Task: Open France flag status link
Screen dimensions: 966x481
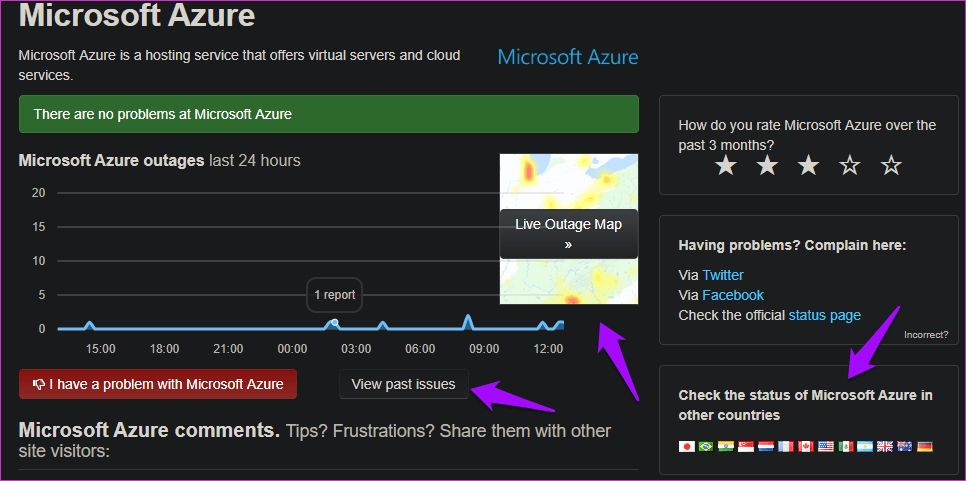Action: [786, 447]
